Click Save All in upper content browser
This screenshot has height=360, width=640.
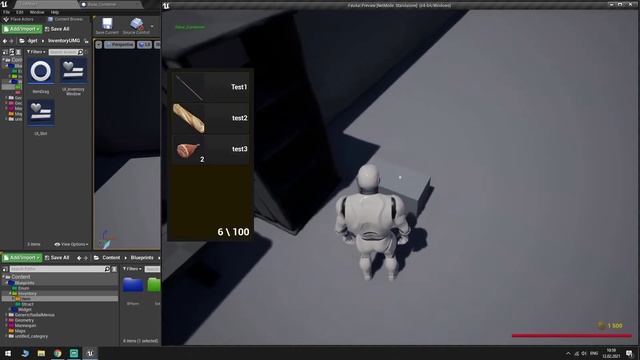pyautogui.click(x=57, y=29)
